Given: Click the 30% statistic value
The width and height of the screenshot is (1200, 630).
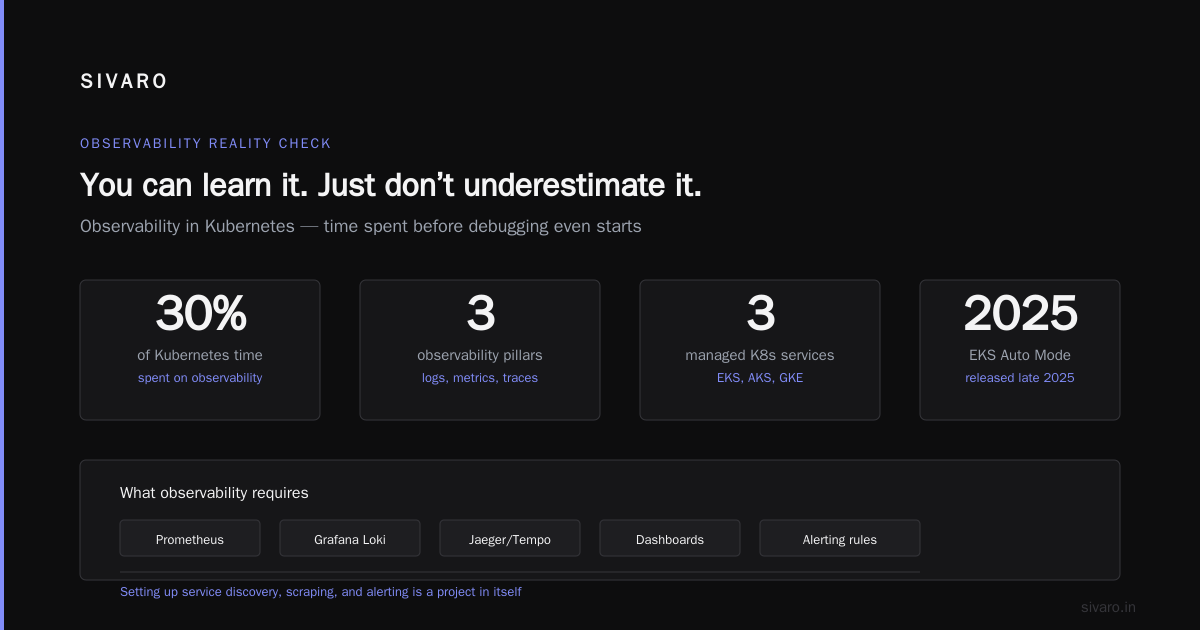Looking at the screenshot, I should [x=200, y=314].
